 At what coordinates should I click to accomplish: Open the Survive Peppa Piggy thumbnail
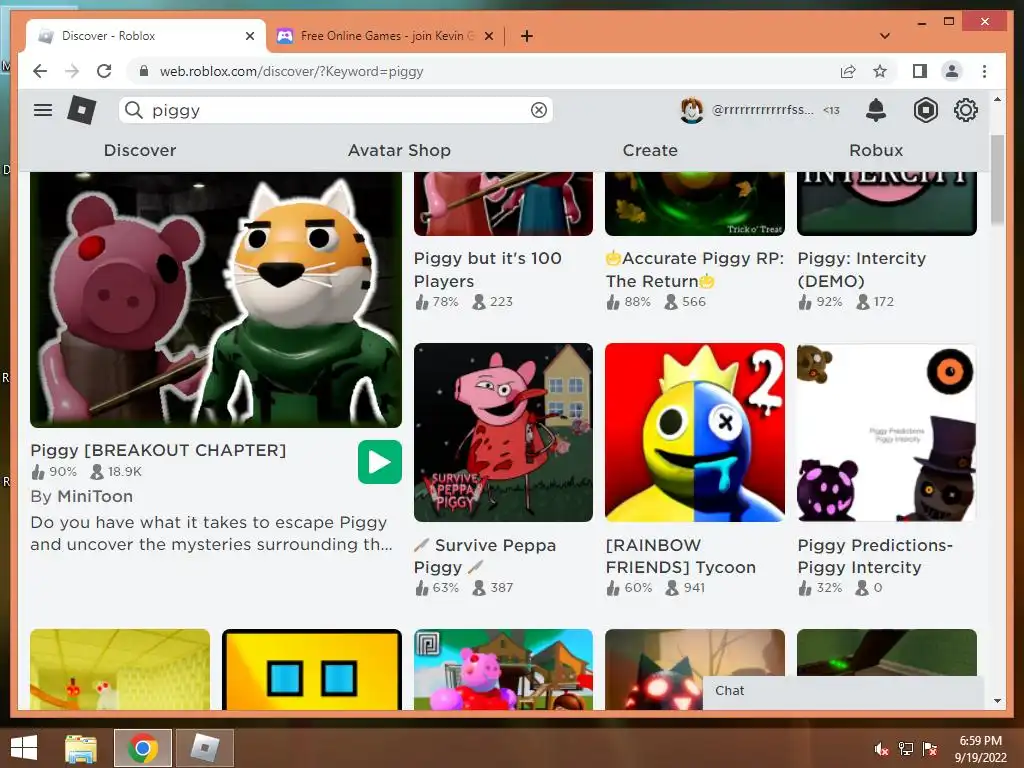(503, 432)
